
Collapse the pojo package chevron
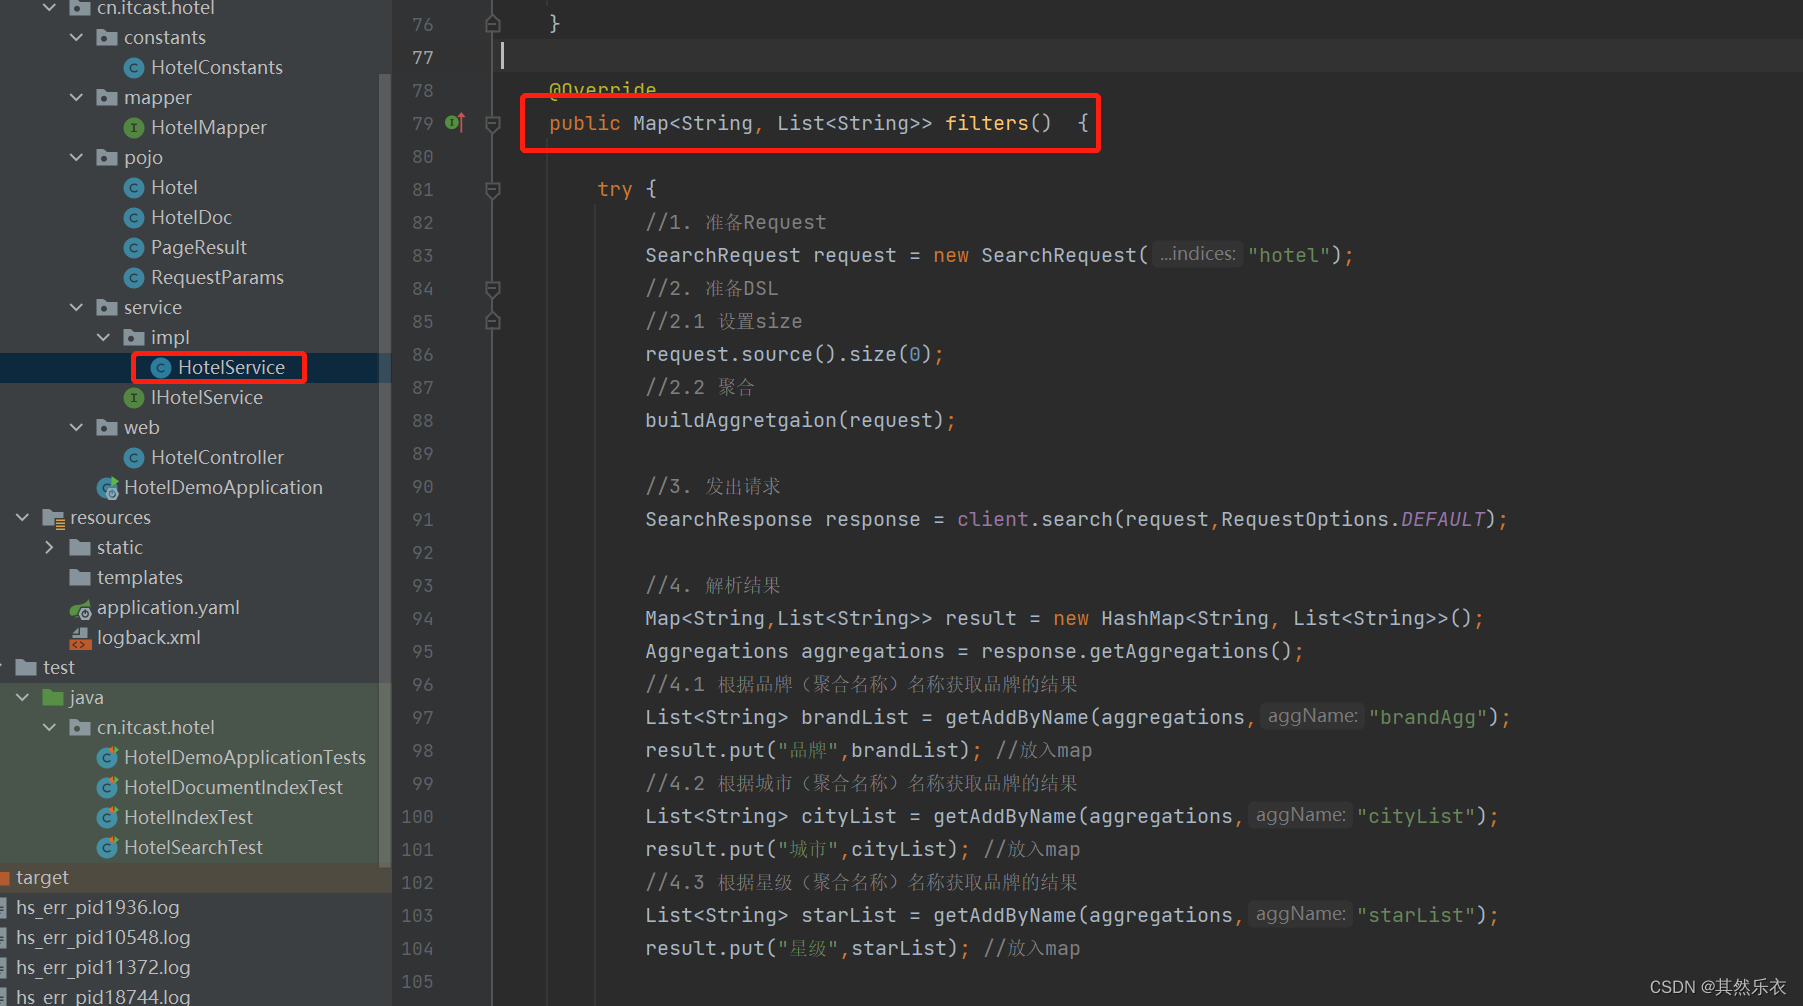pos(77,157)
